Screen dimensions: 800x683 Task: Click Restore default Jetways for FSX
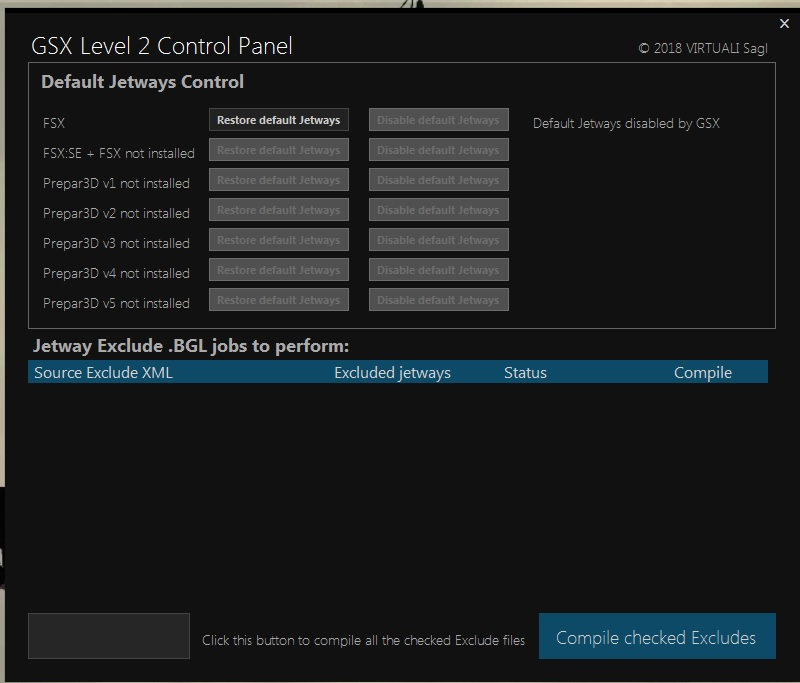point(279,120)
